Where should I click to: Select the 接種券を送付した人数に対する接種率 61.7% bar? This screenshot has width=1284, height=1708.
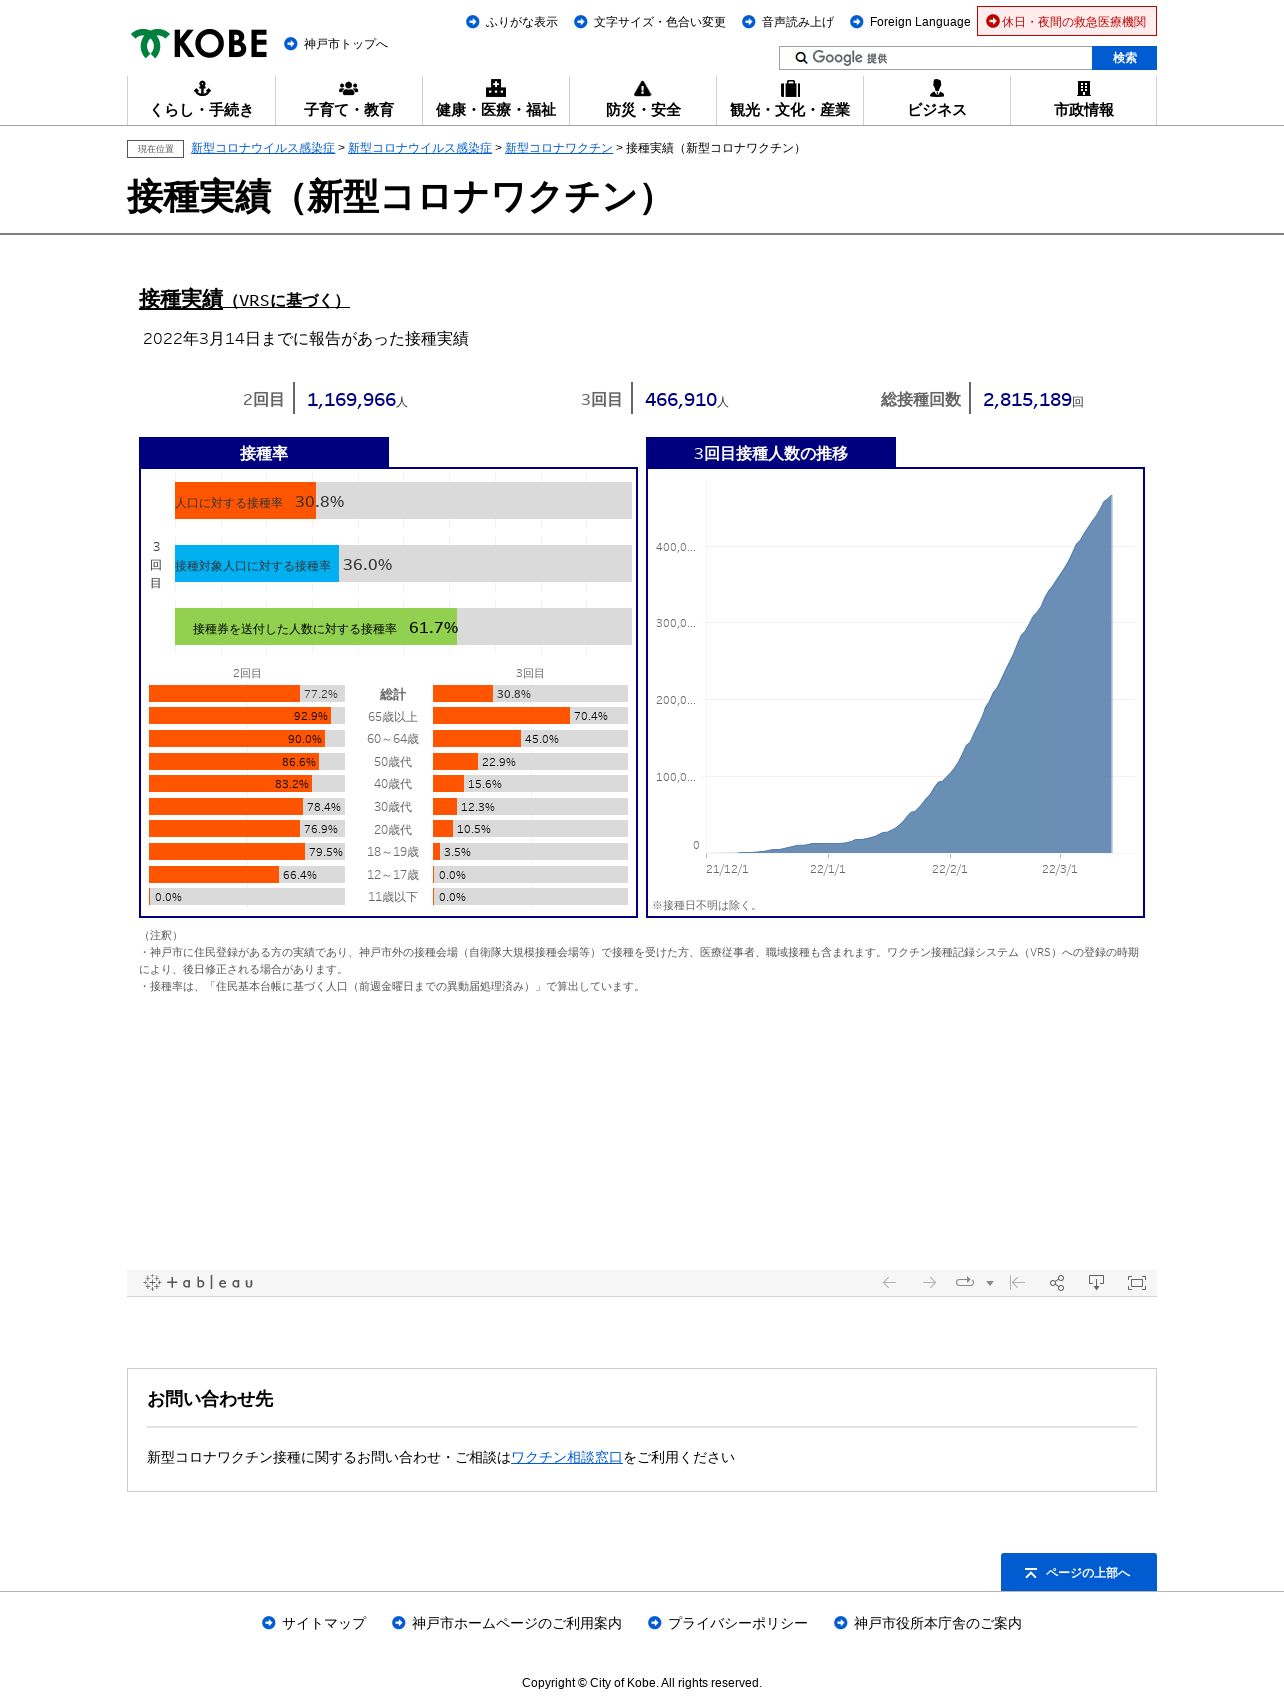pyautogui.click(x=316, y=627)
